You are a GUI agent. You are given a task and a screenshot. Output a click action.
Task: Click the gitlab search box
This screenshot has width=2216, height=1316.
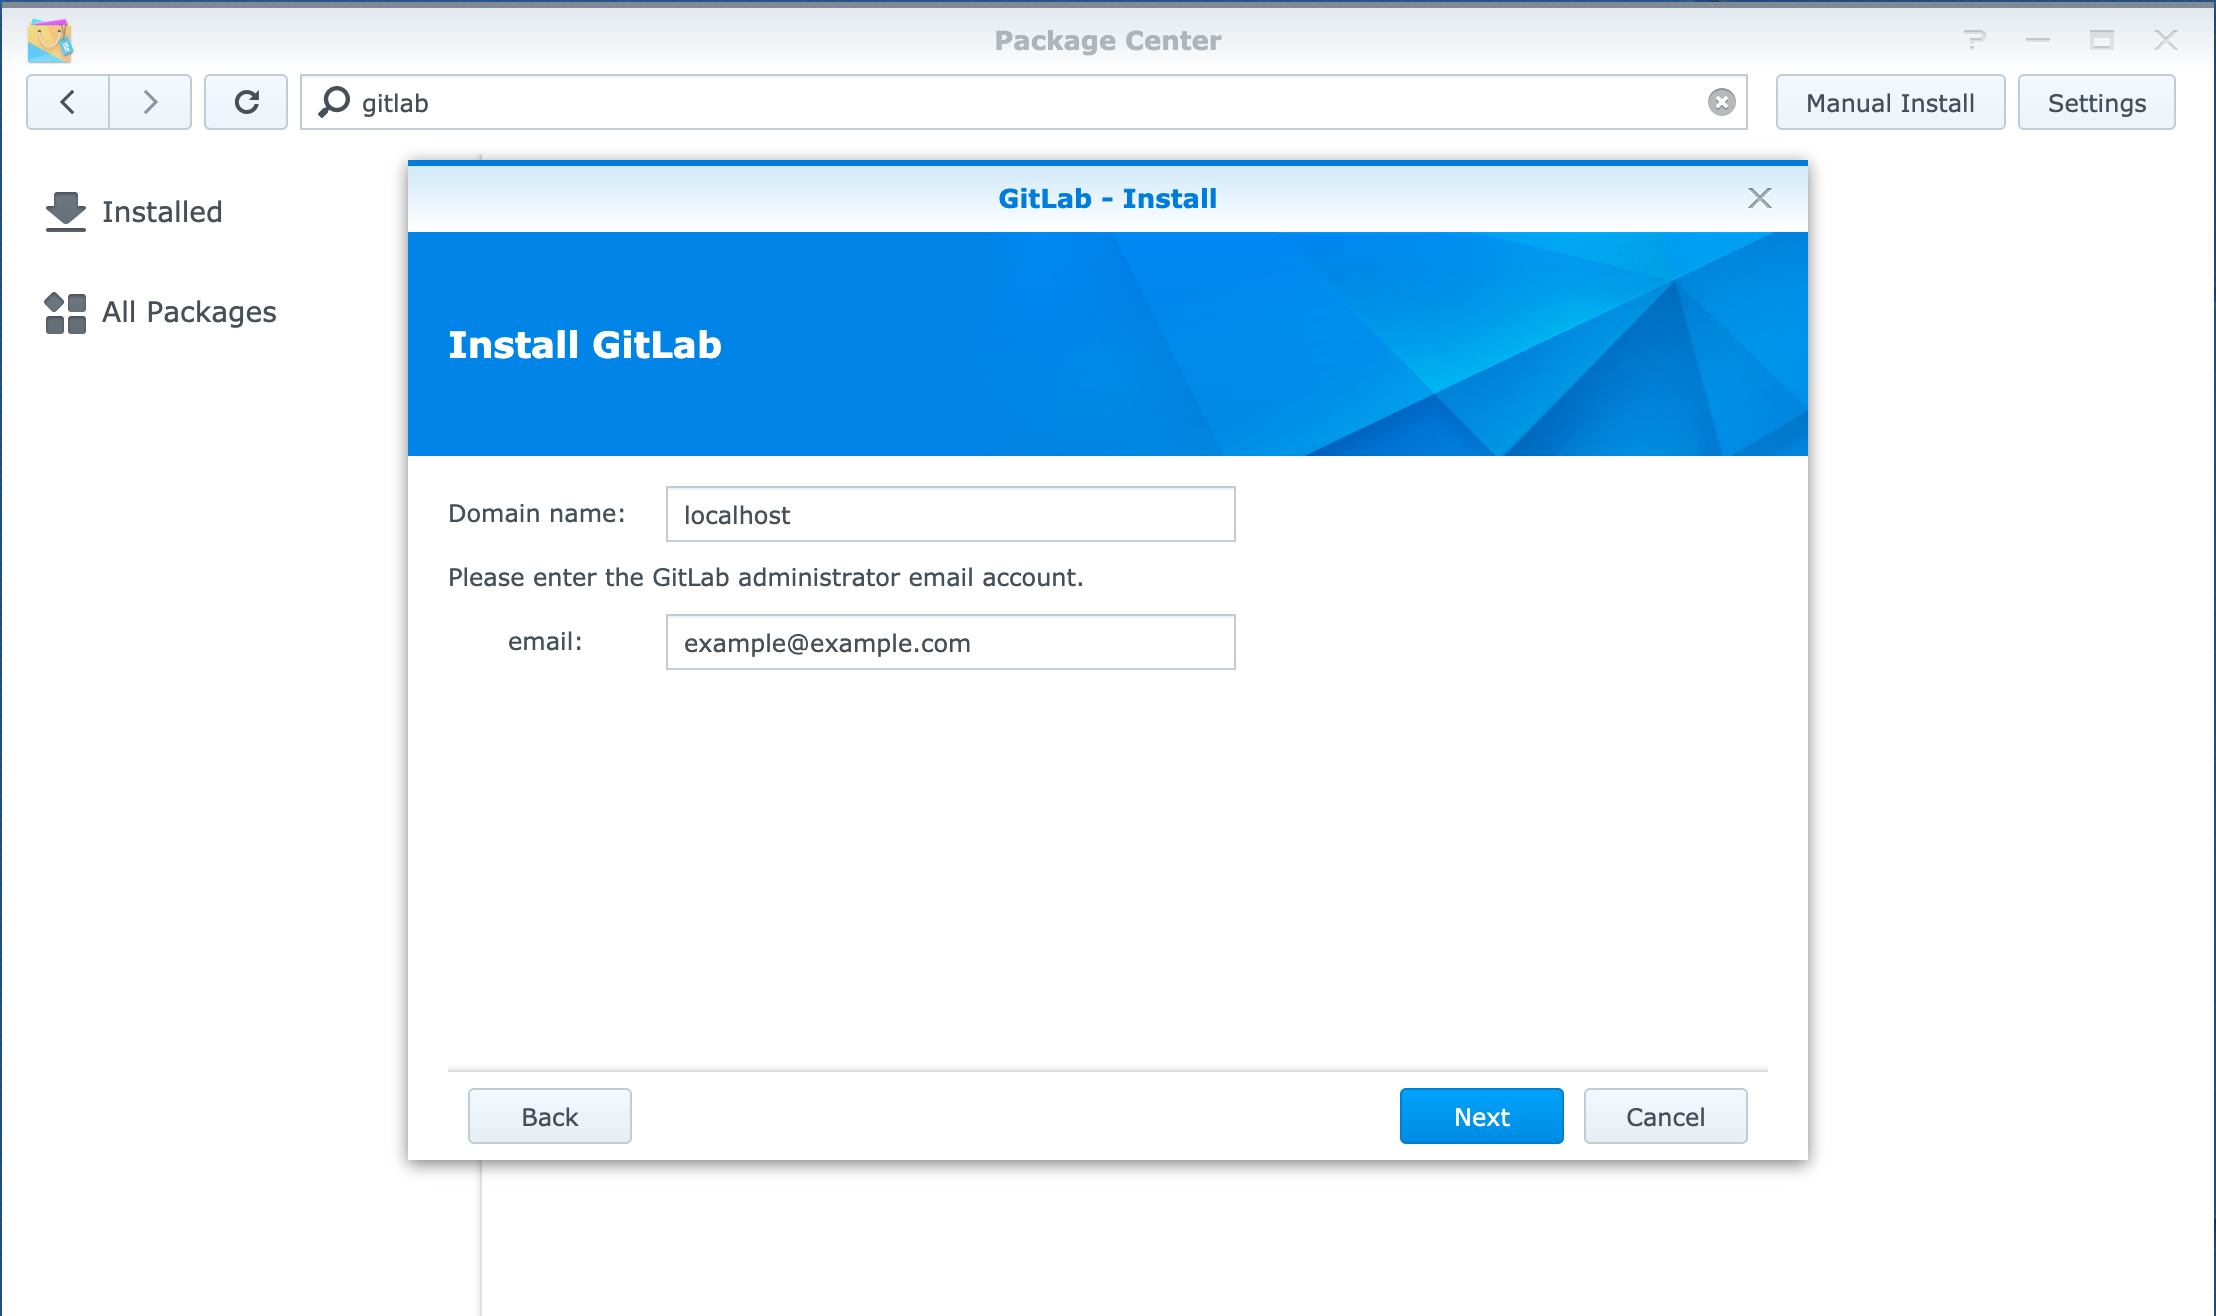(1000, 103)
